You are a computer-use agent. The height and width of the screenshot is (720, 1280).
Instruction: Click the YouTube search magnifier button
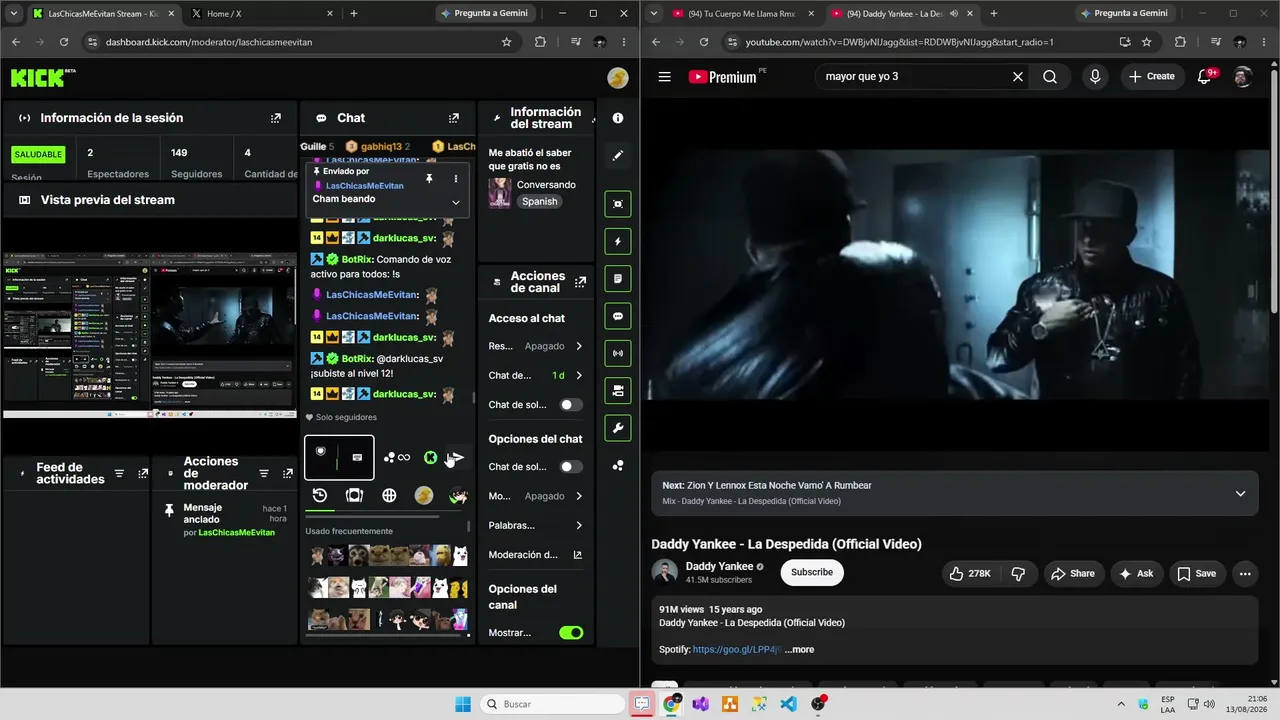(x=1050, y=77)
